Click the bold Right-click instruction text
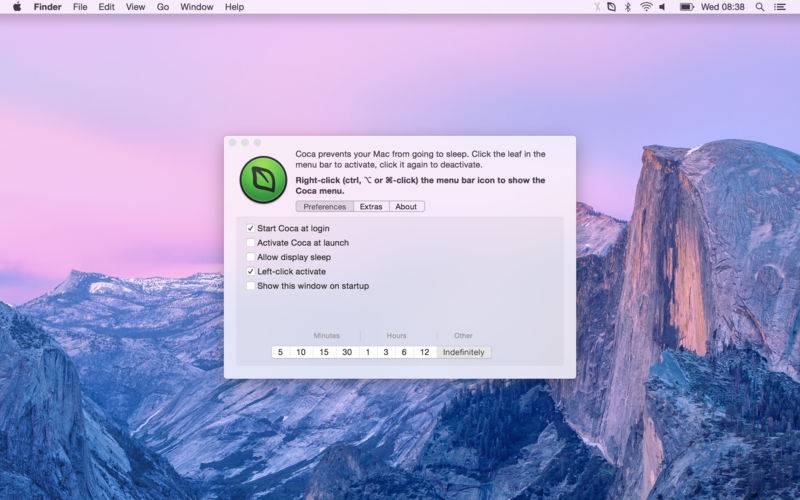Image resolution: width=800 pixels, height=500 pixels. [x=420, y=185]
